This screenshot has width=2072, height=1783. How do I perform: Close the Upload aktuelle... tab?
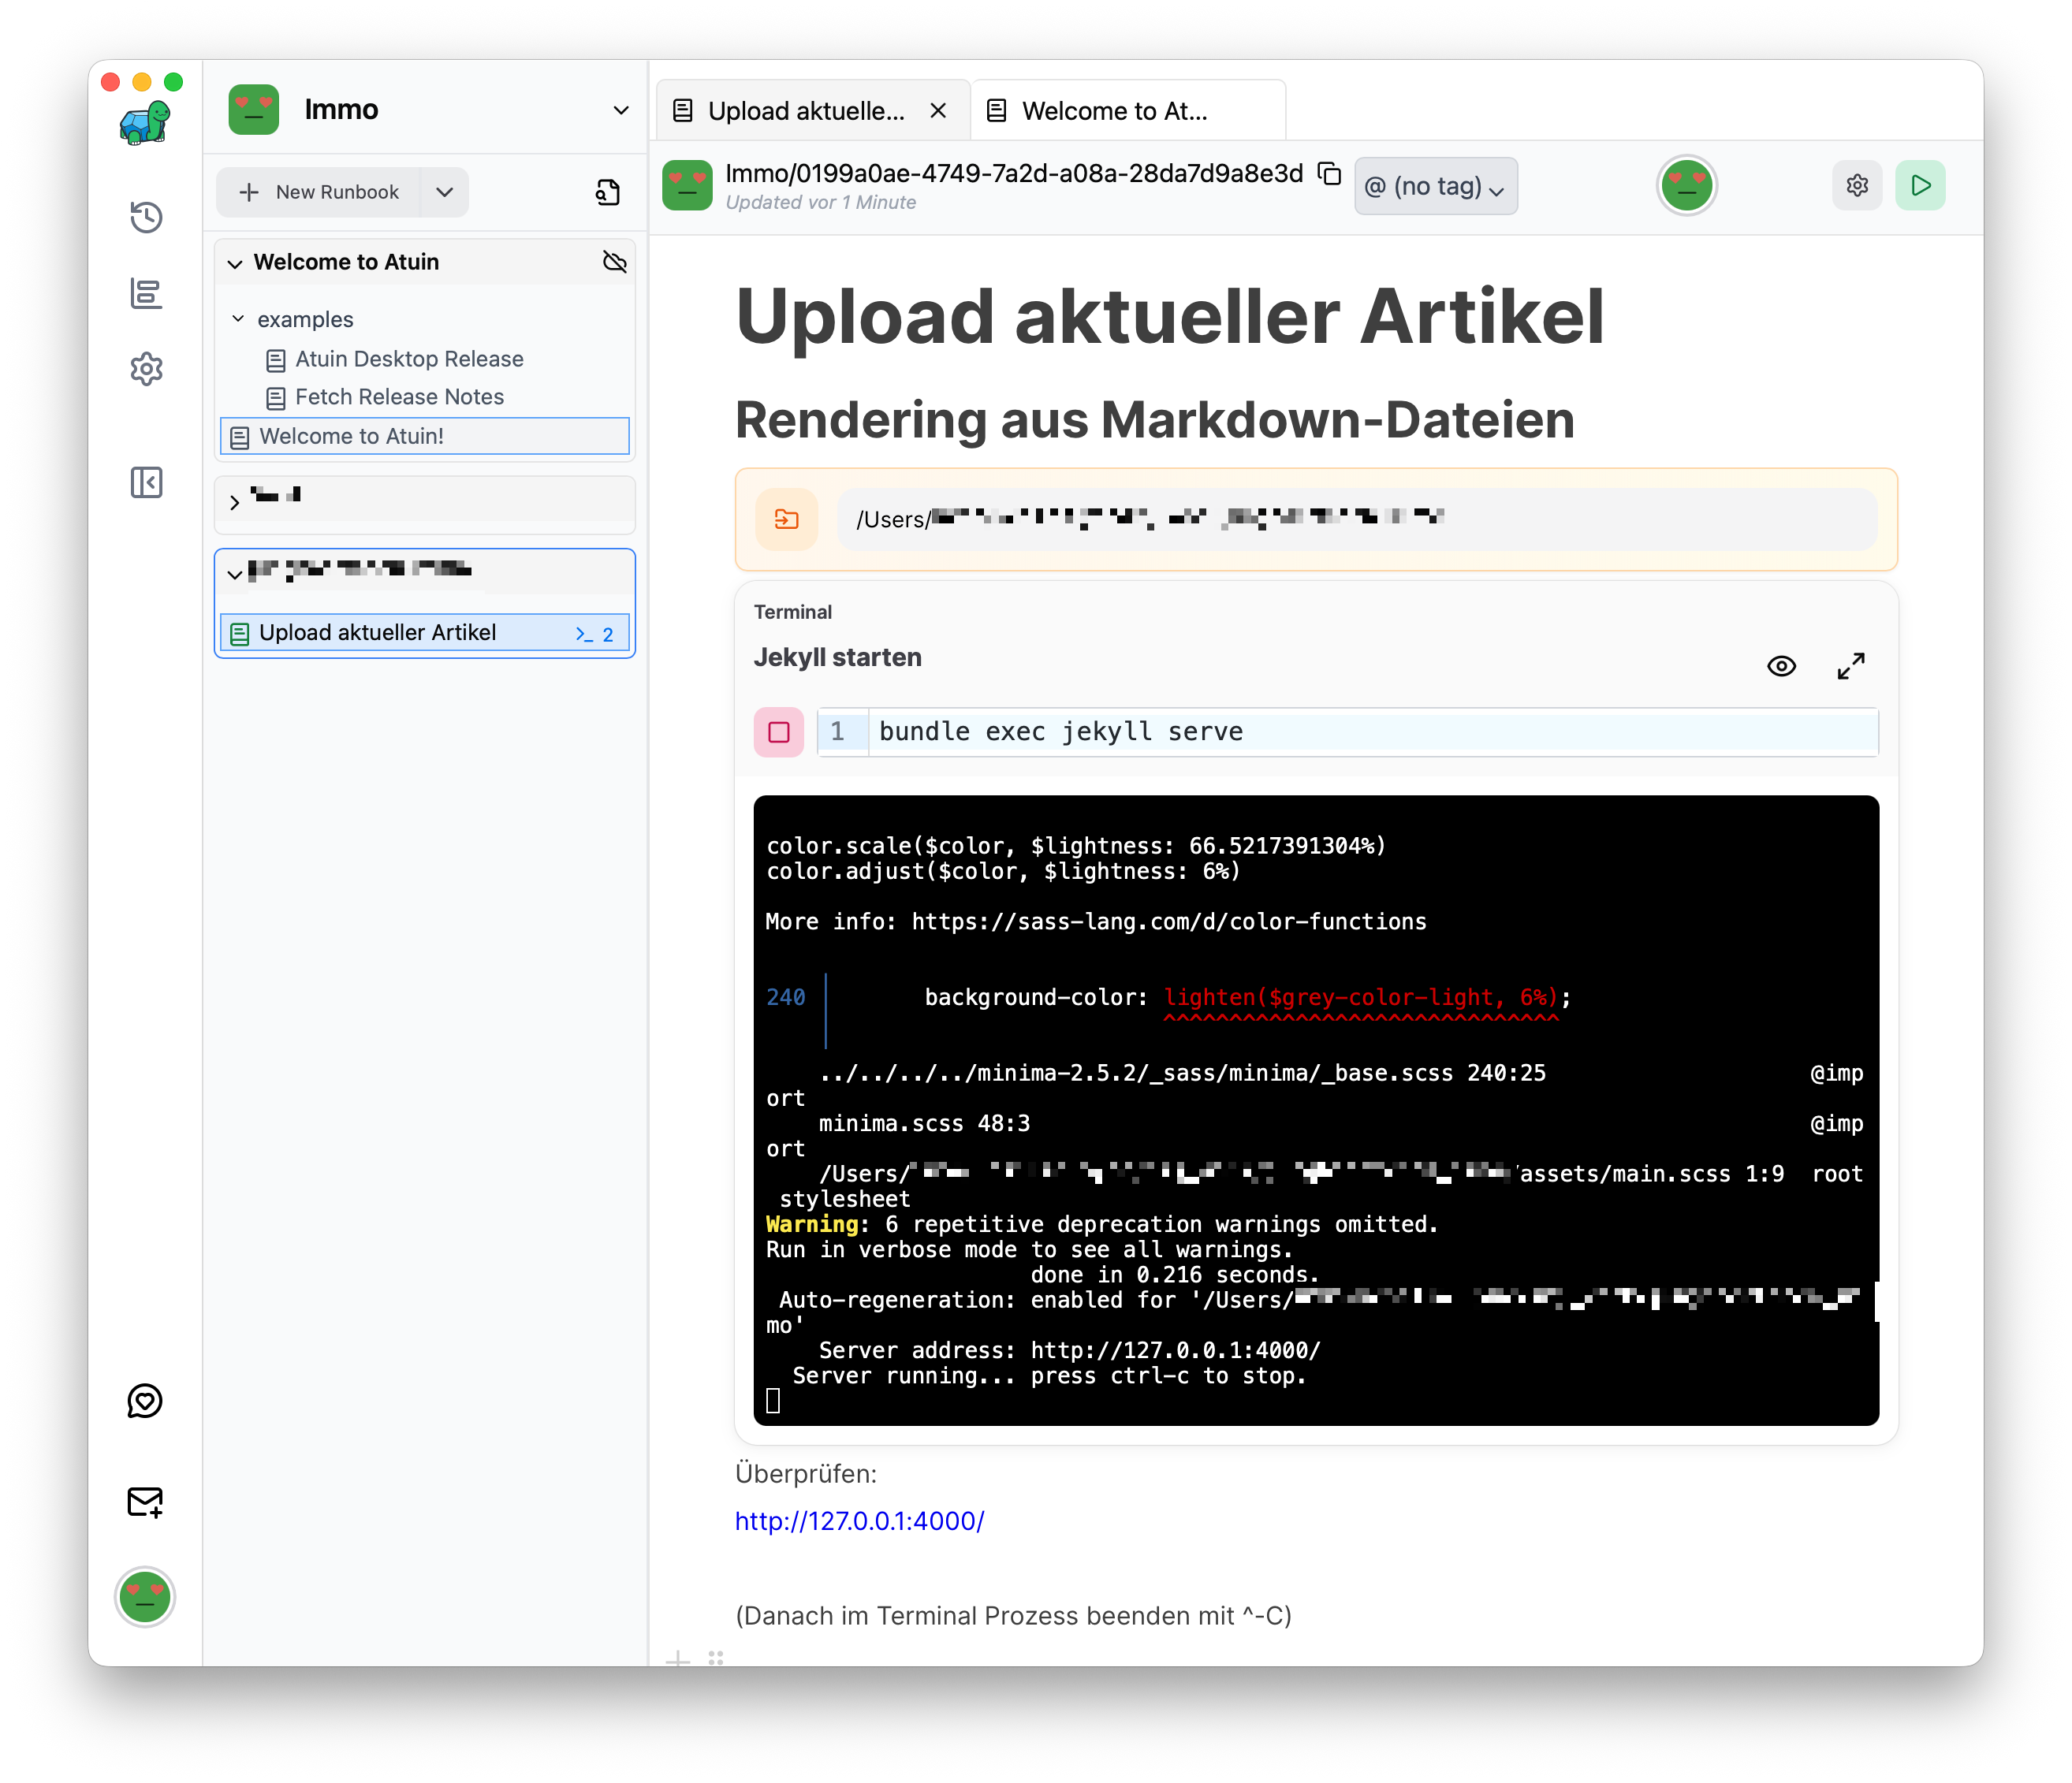(x=938, y=111)
